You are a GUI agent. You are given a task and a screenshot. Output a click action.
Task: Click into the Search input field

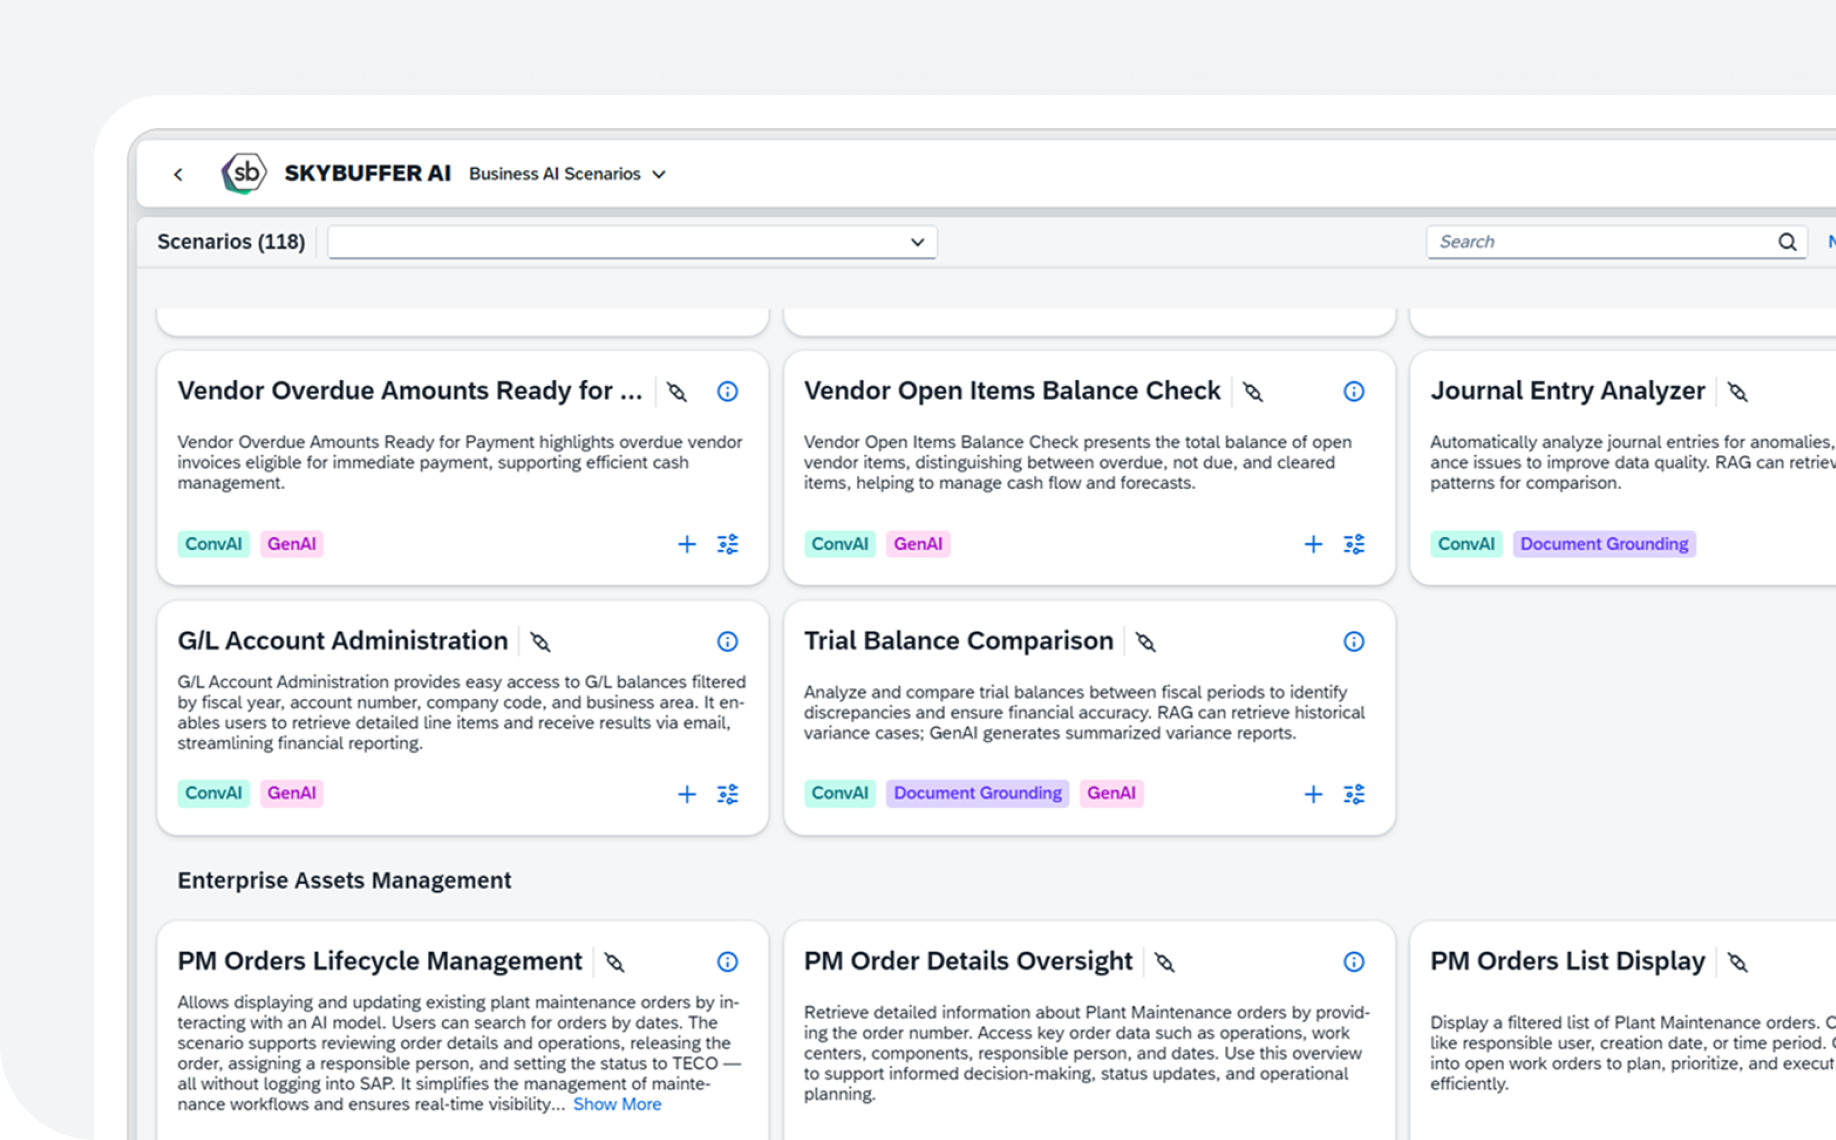(x=1600, y=242)
